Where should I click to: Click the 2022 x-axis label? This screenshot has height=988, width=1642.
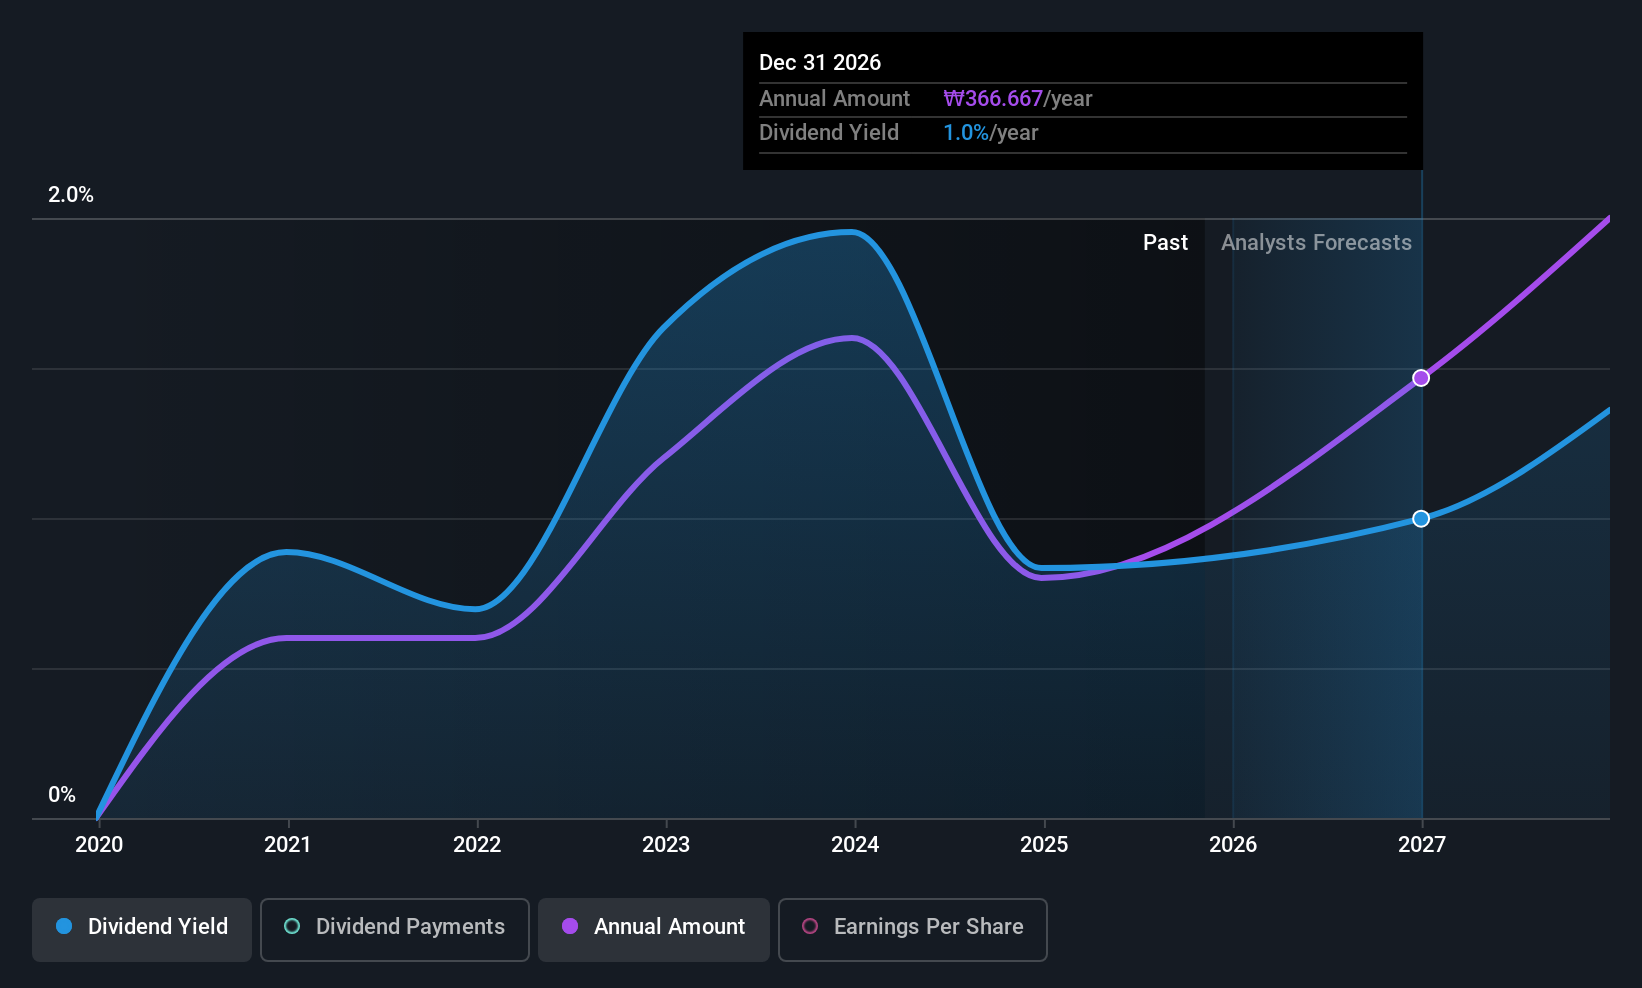tap(477, 845)
